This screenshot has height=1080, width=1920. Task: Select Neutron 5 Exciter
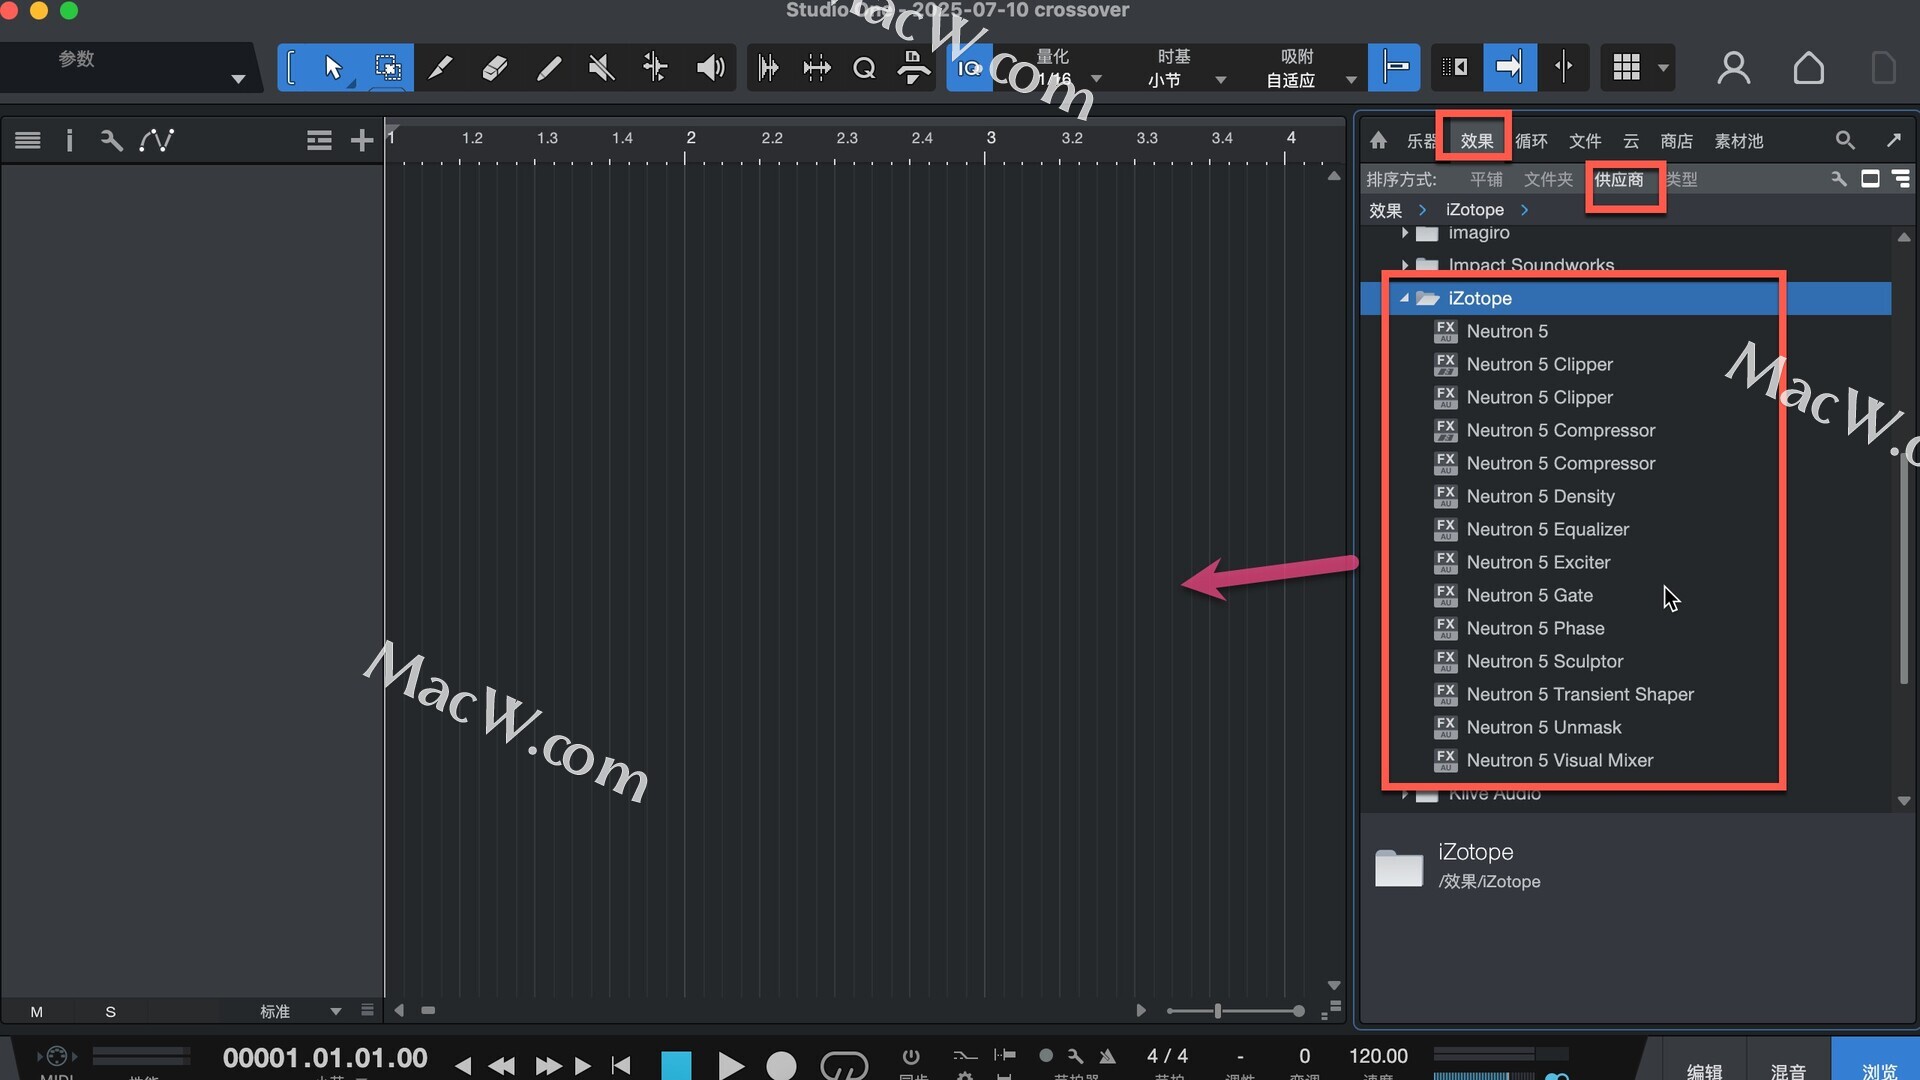coord(1538,562)
